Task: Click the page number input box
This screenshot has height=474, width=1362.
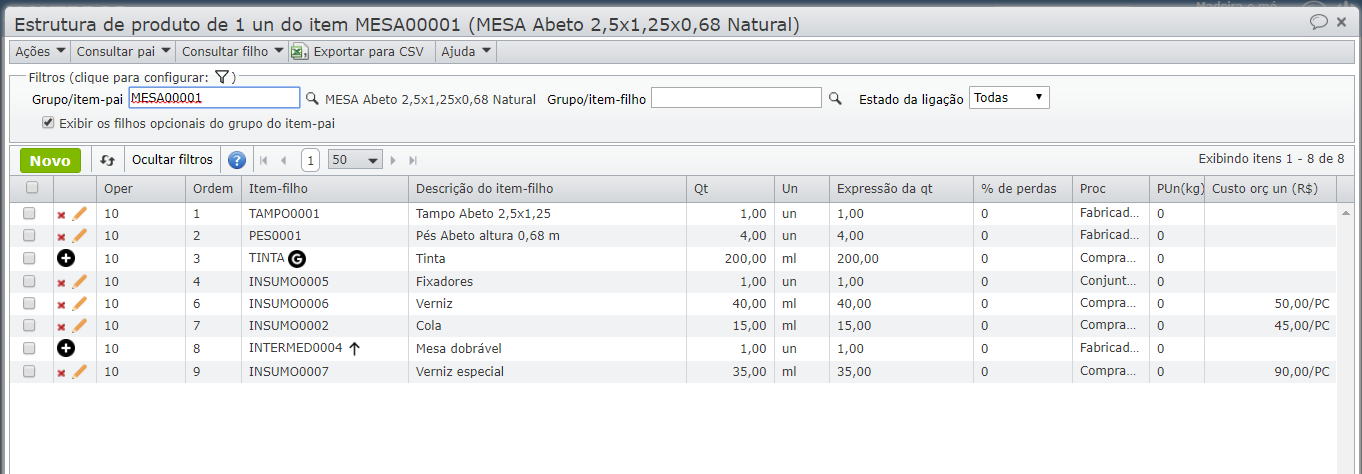Action: pyautogui.click(x=310, y=160)
